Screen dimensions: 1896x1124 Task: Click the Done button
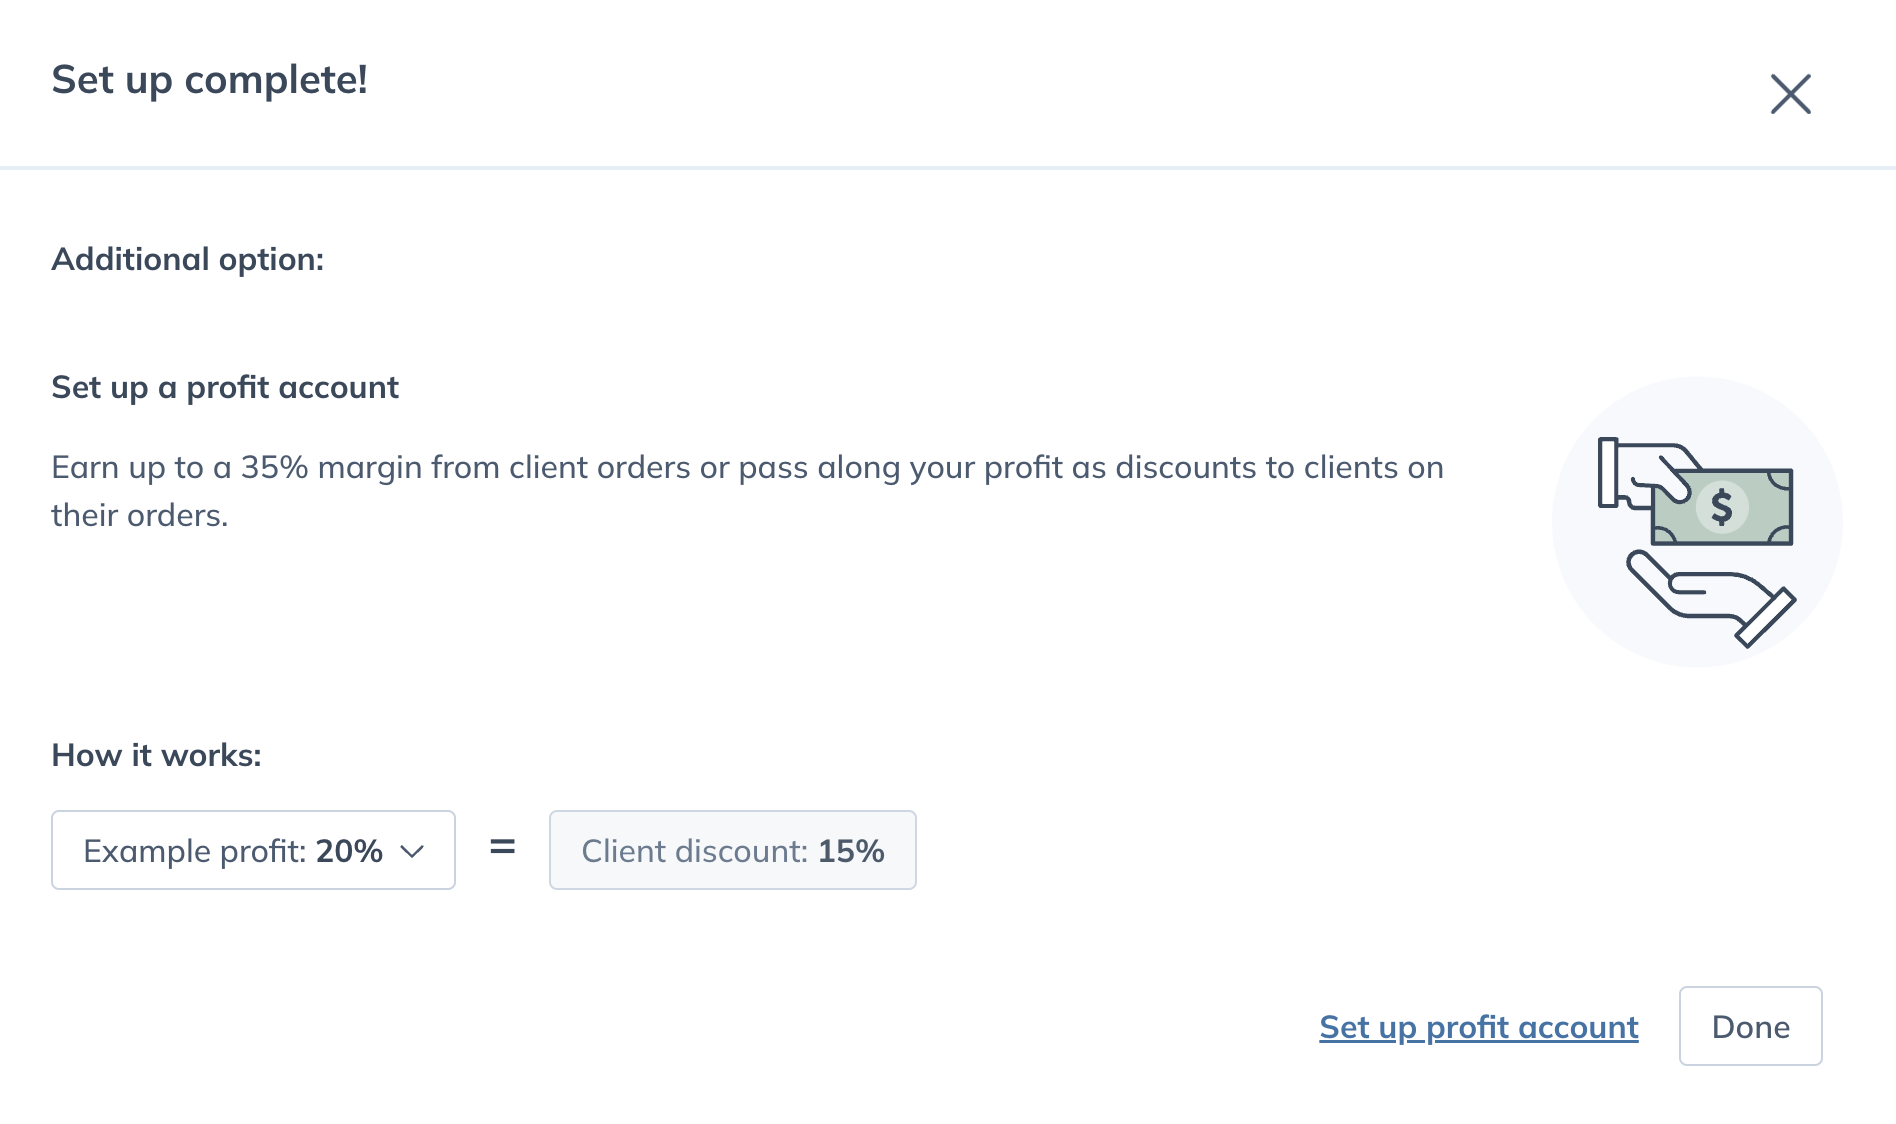coord(1750,1026)
